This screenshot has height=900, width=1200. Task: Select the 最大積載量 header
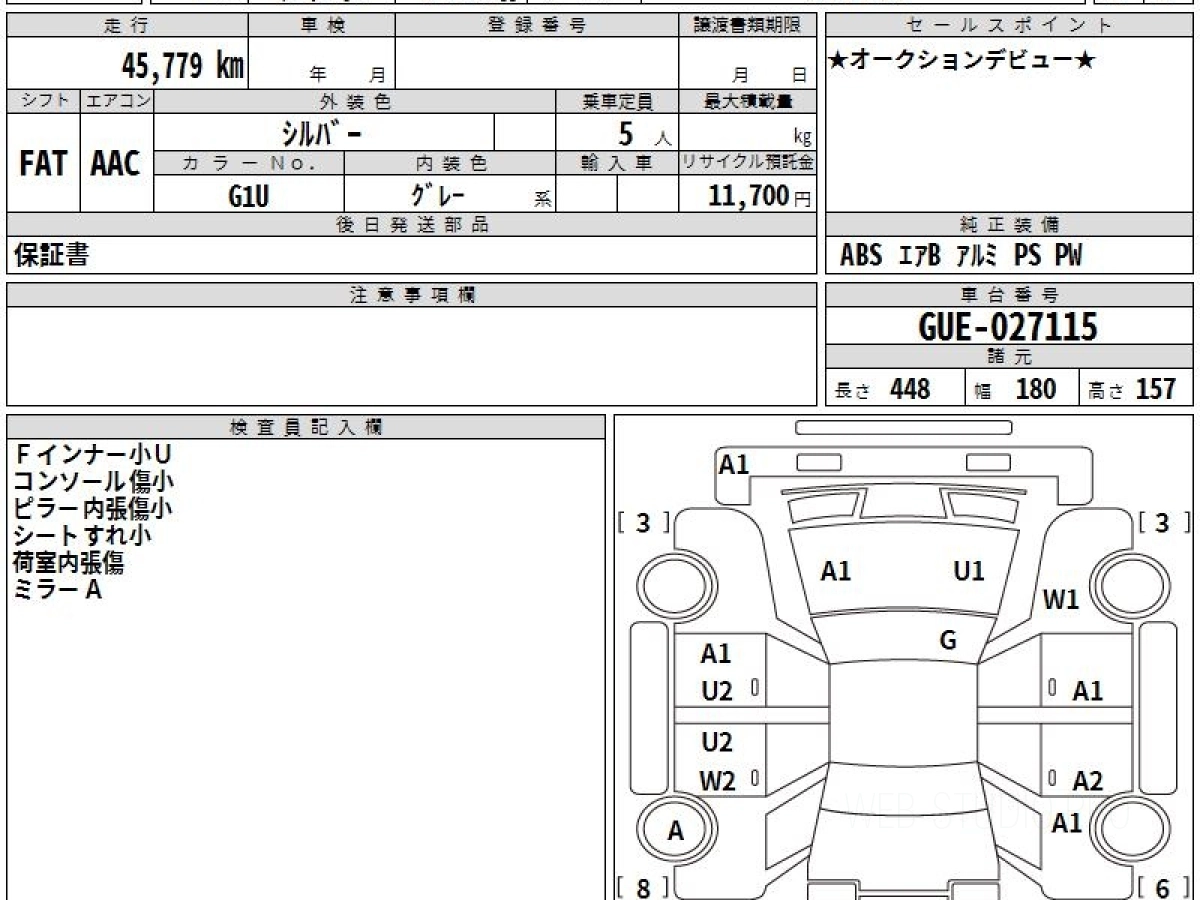click(748, 101)
